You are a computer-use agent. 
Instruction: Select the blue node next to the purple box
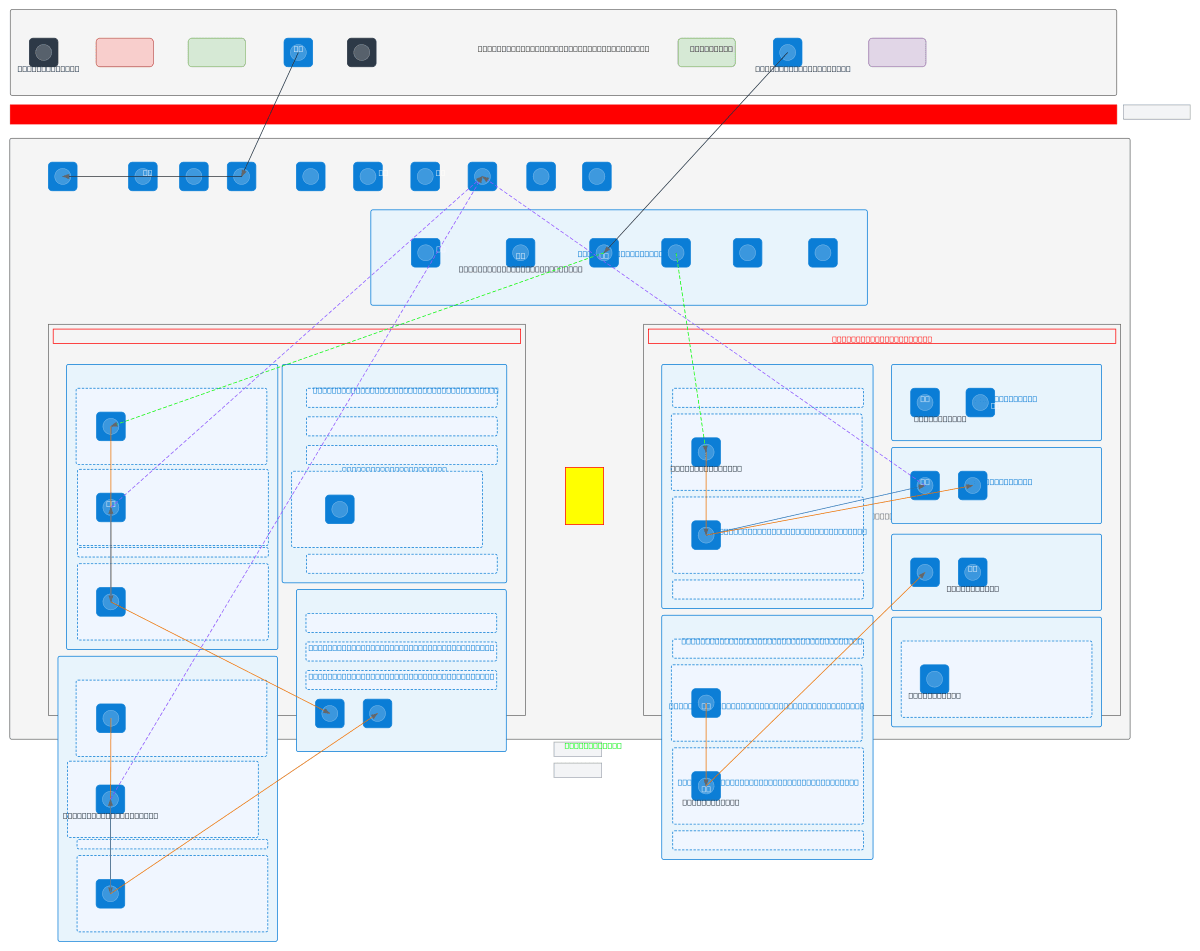[787, 52]
